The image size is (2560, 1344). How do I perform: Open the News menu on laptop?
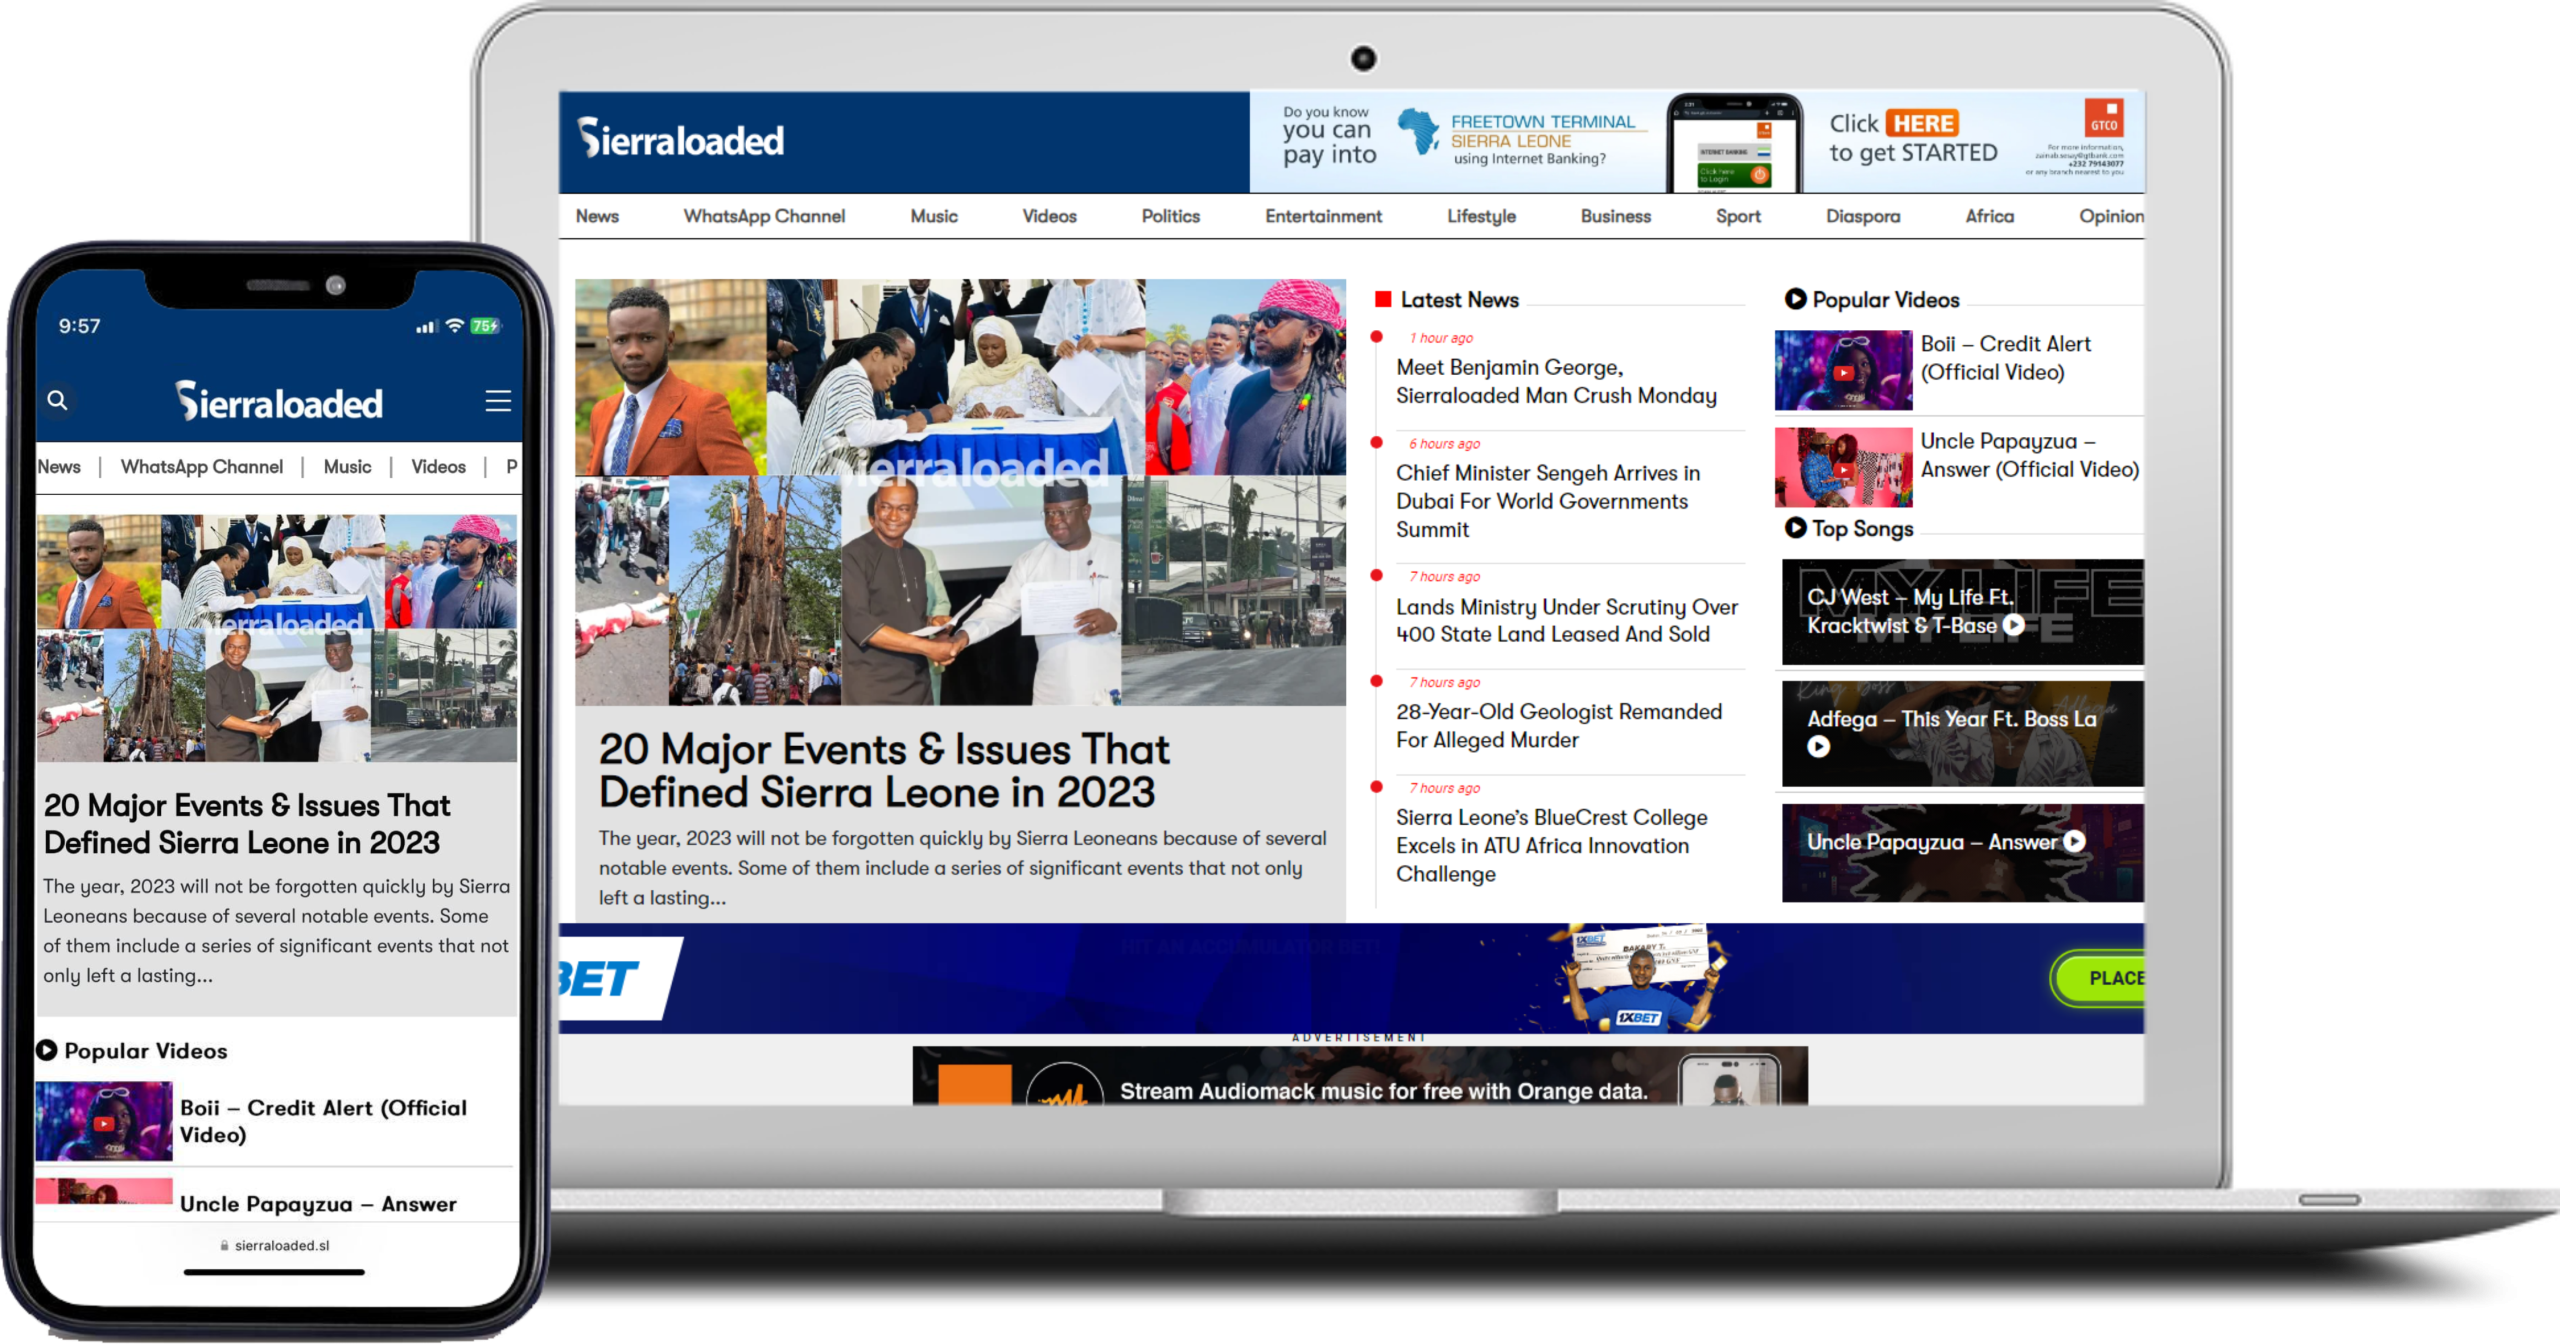point(597,216)
